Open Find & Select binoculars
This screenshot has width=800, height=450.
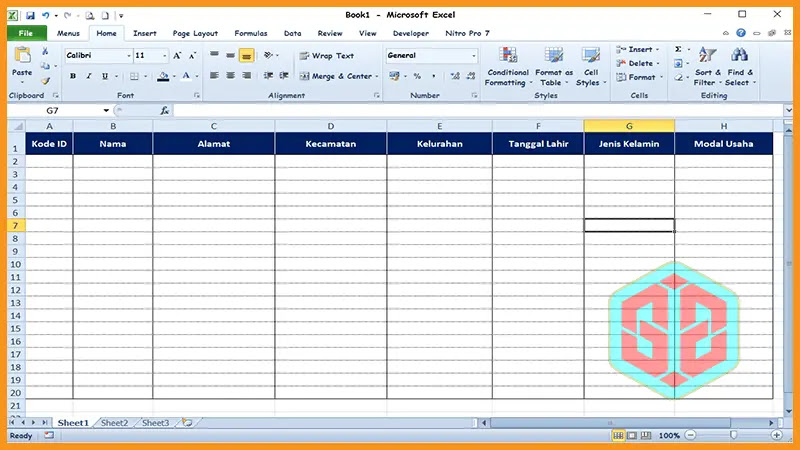click(740, 66)
